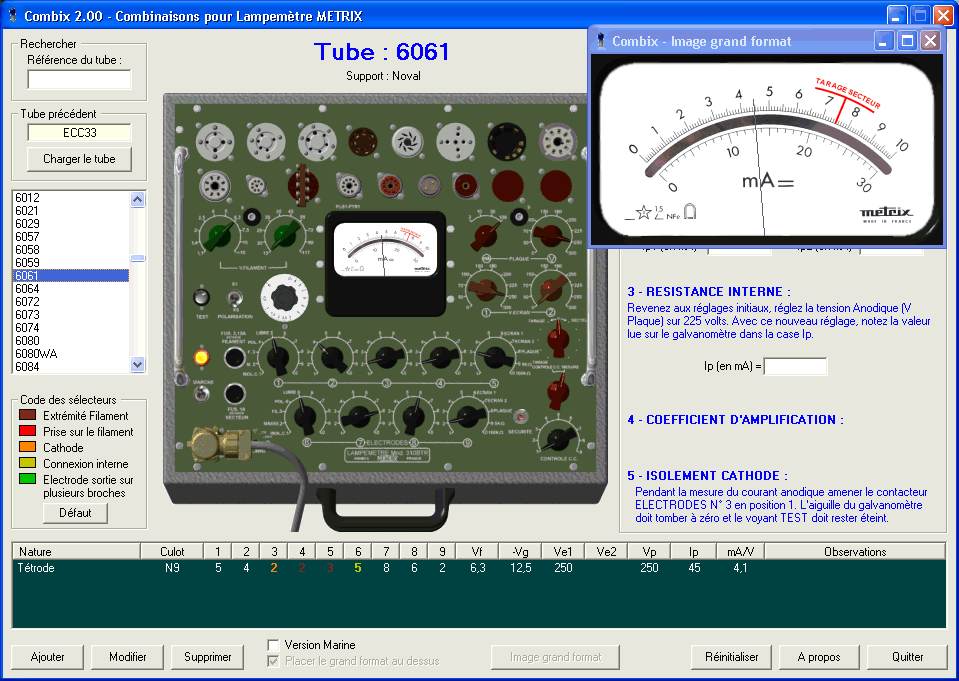Screen dimensions: 959x681
Task: Close the Combix Image grand format window
Action: [x=930, y=41]
